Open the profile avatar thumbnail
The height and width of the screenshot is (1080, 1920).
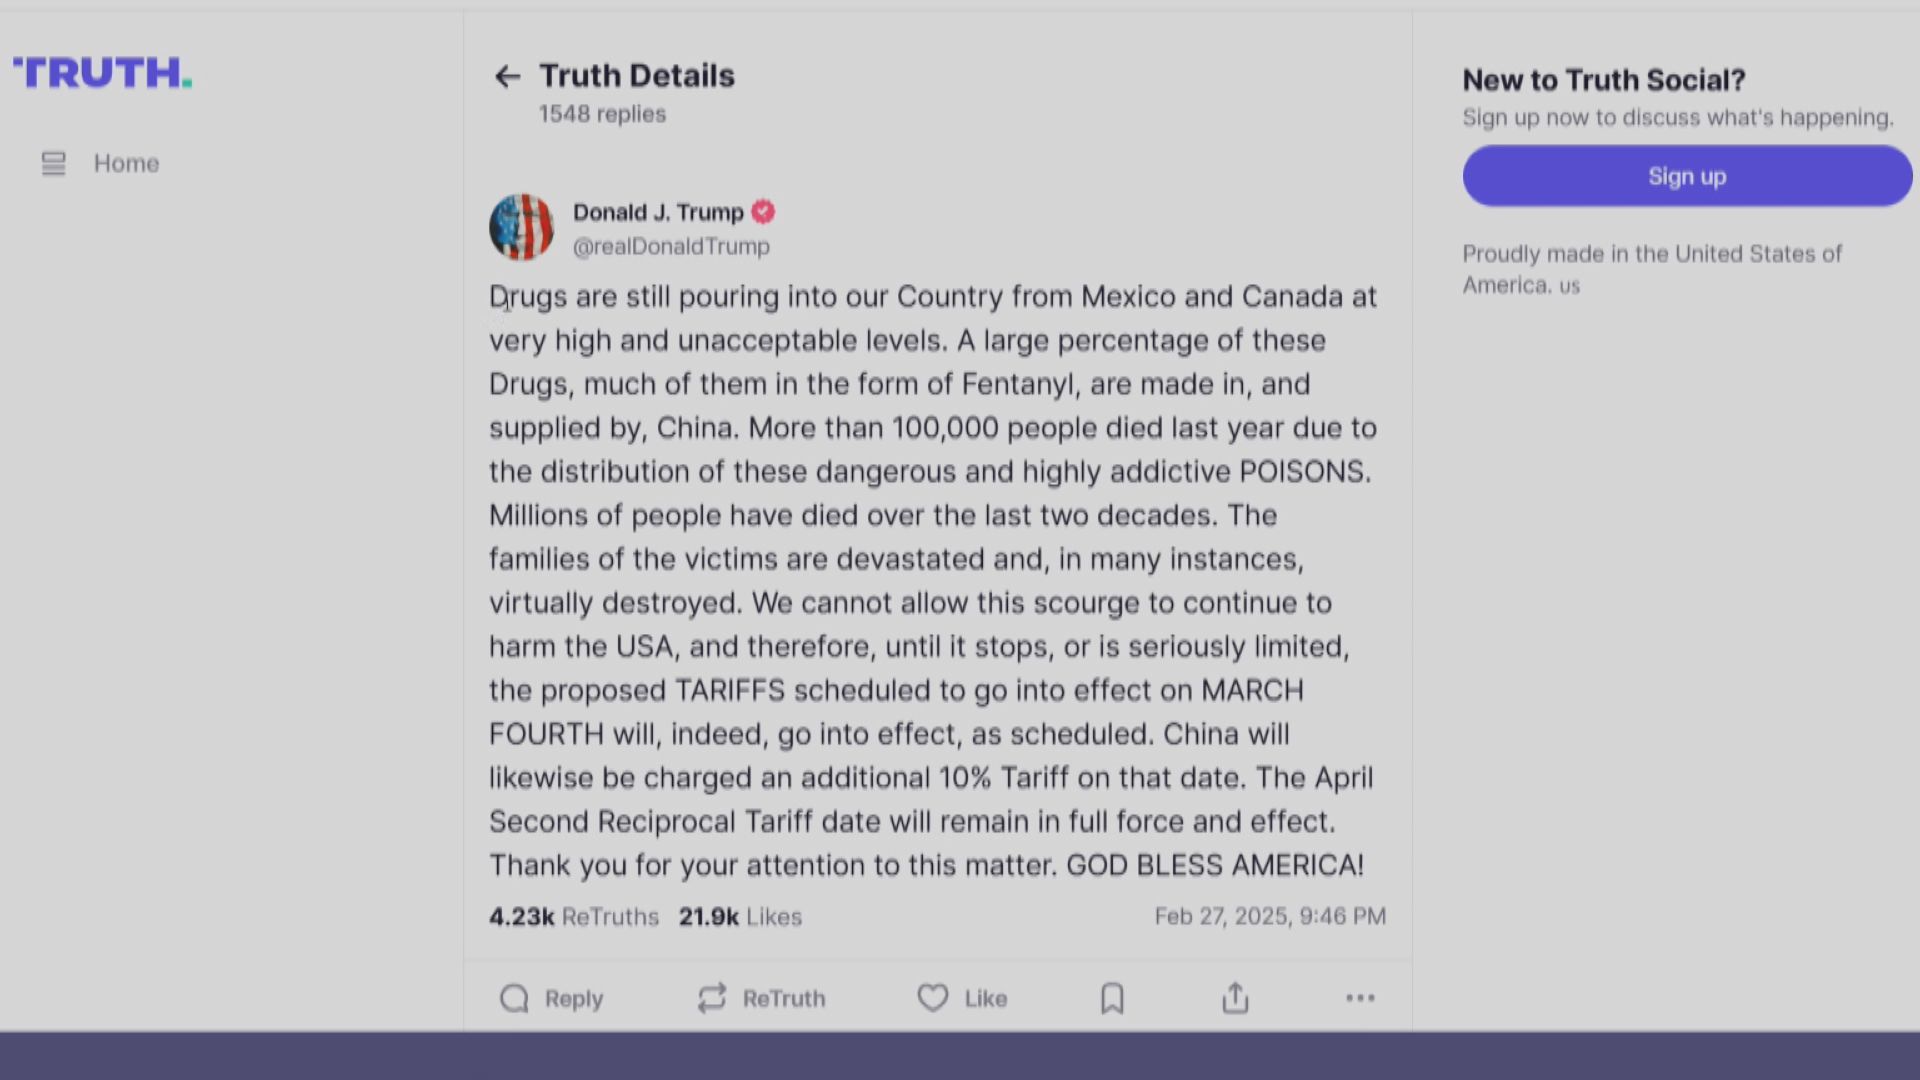(x=521, y=227)
